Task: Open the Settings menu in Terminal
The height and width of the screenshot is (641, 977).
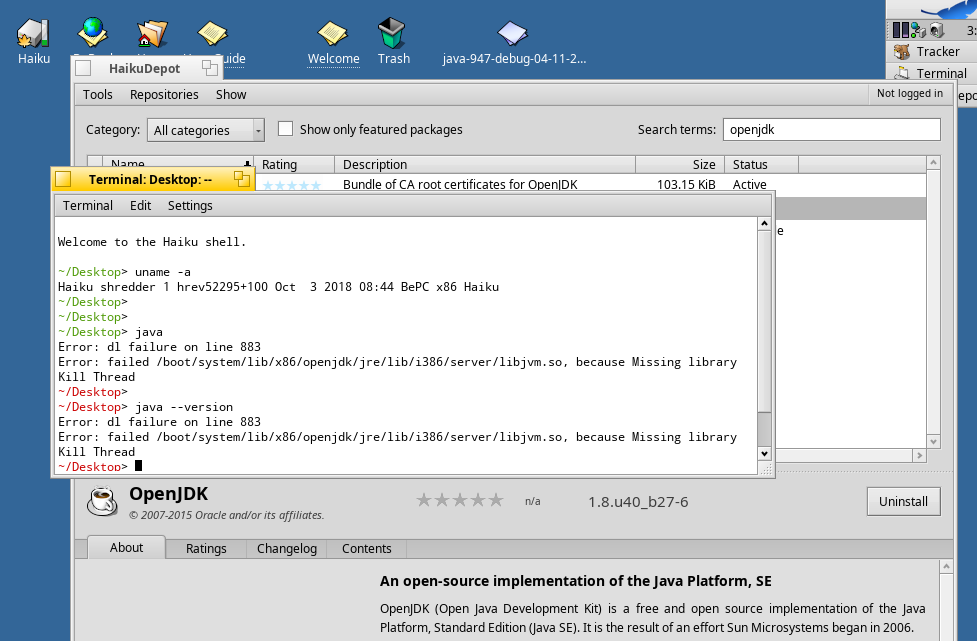Action: (190, 206)
